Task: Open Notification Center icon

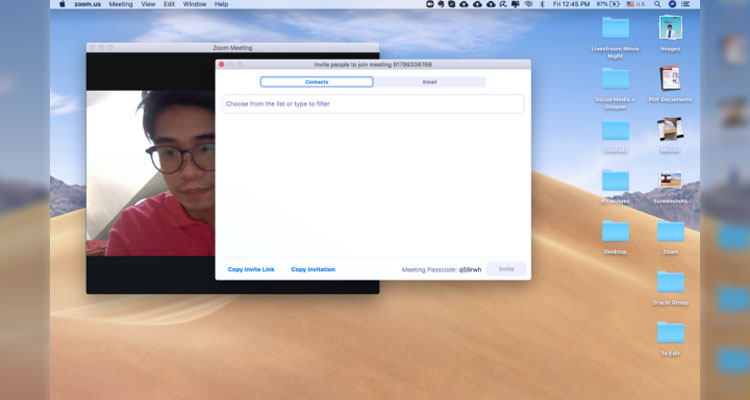Action: pyautogui.click(x=685, y=4)
